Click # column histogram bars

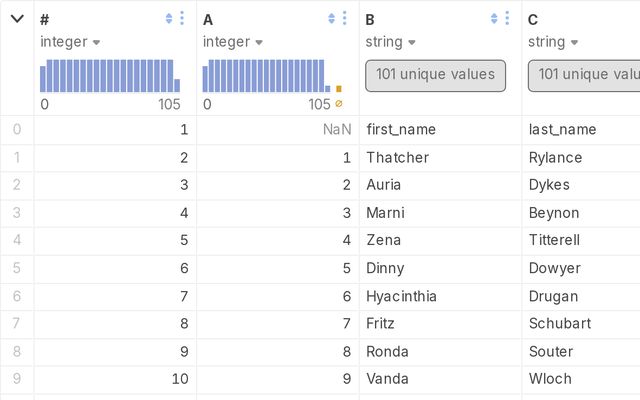(x=108, y=76)
